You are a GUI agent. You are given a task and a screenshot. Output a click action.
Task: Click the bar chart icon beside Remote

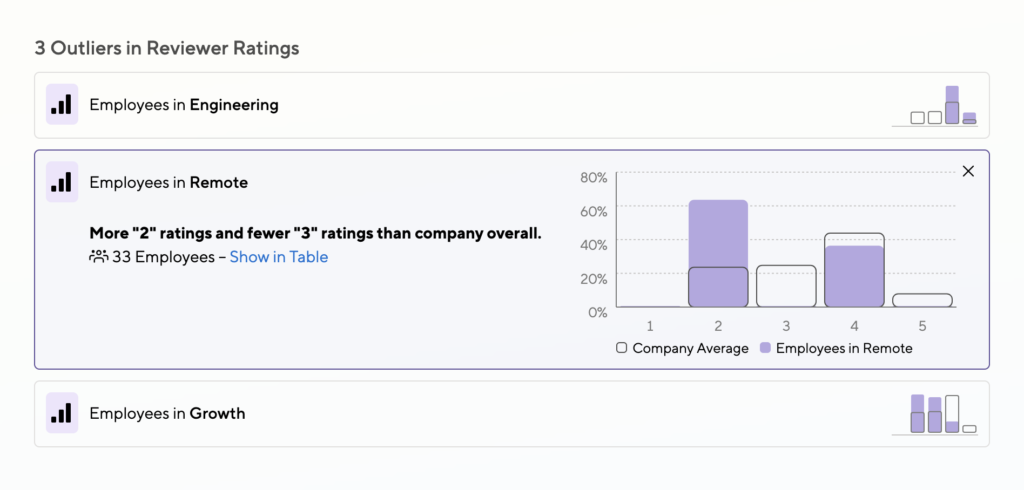(x=62, y=182)
